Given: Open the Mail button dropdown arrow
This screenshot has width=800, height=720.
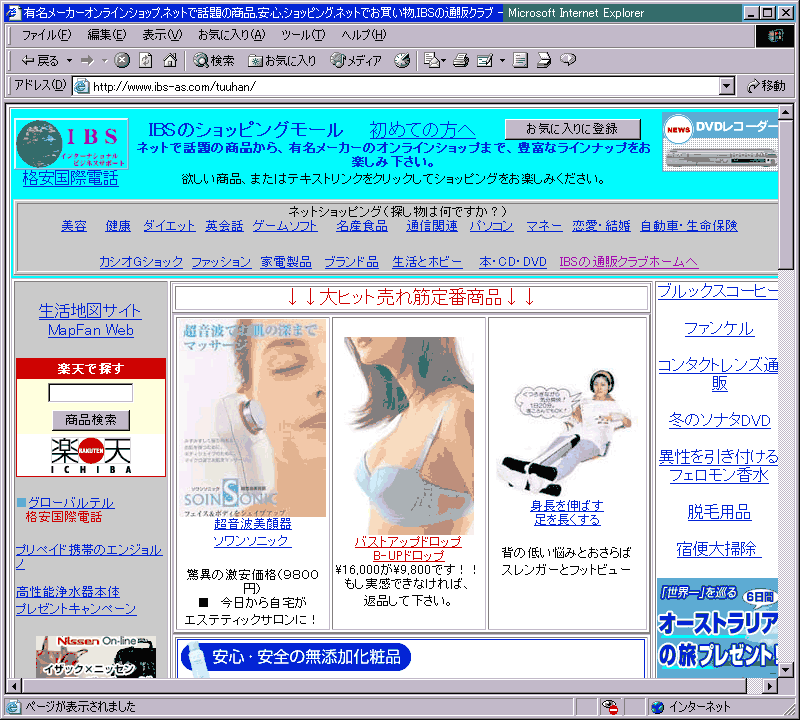Looking at the screenshot, I should [x=443, y=60].
